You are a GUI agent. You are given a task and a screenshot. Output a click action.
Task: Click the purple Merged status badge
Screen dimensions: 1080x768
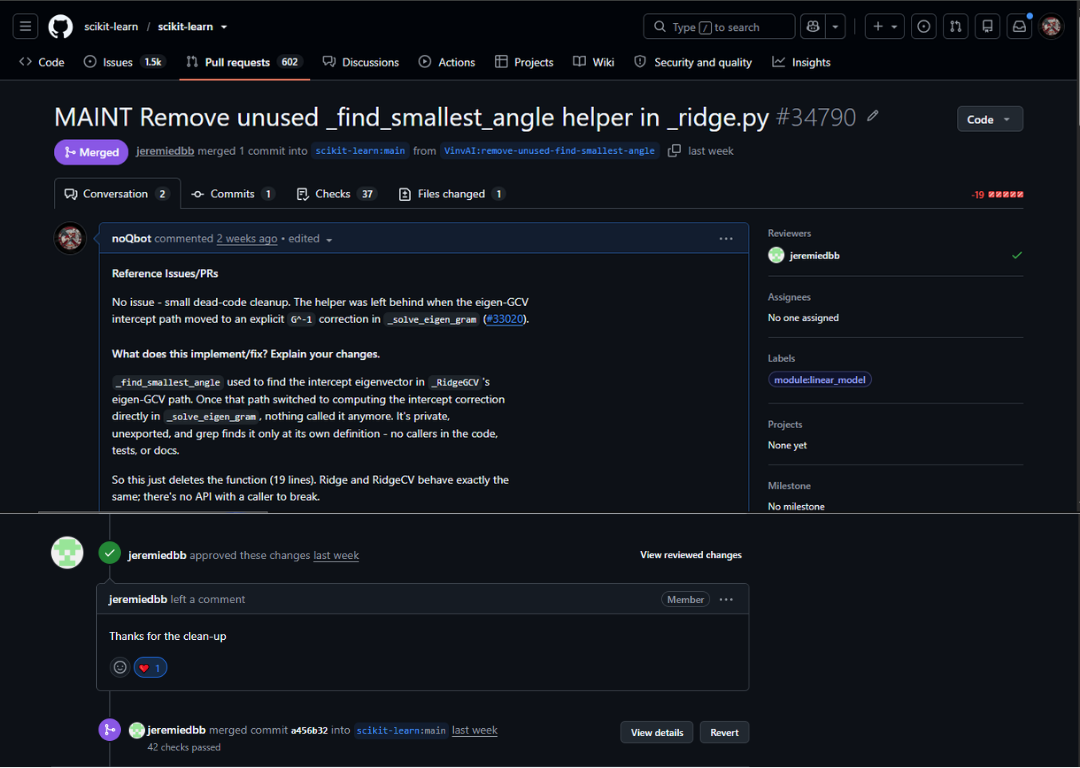point(91,152)
